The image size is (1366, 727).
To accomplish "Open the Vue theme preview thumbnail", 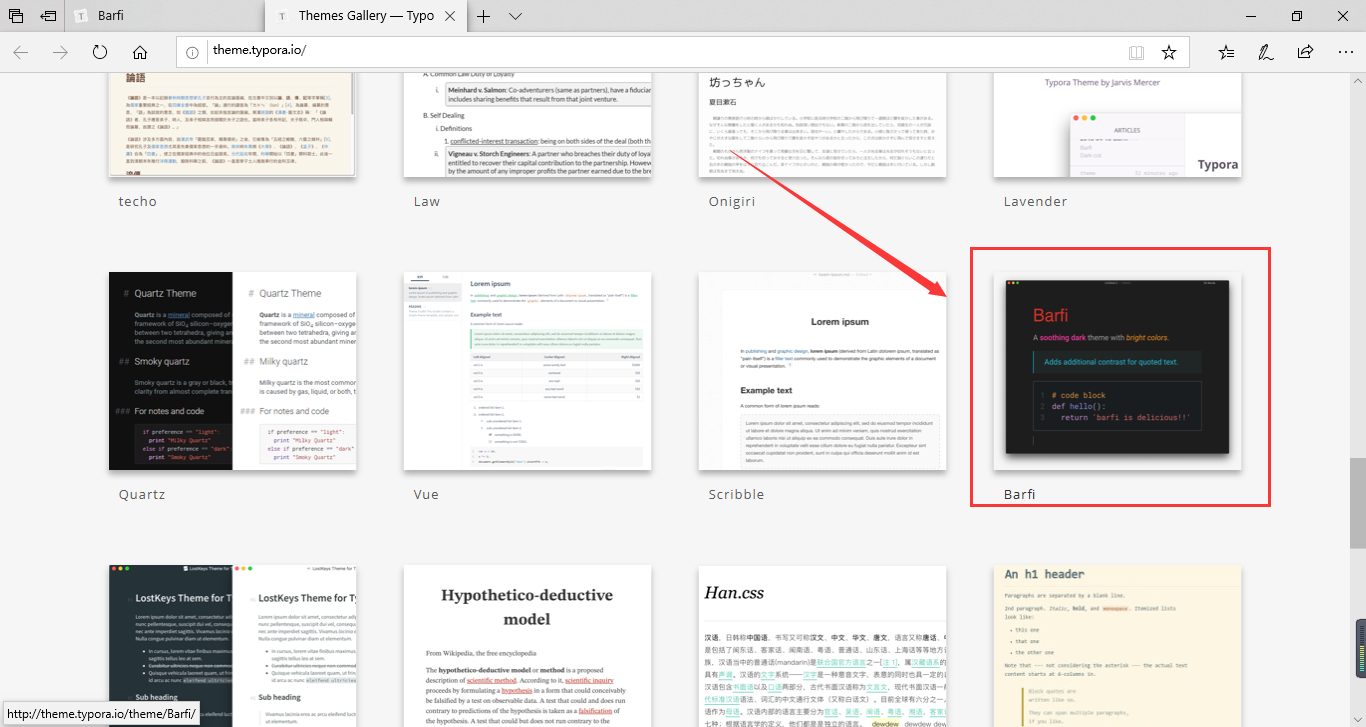I will click(x=527, y=371).
